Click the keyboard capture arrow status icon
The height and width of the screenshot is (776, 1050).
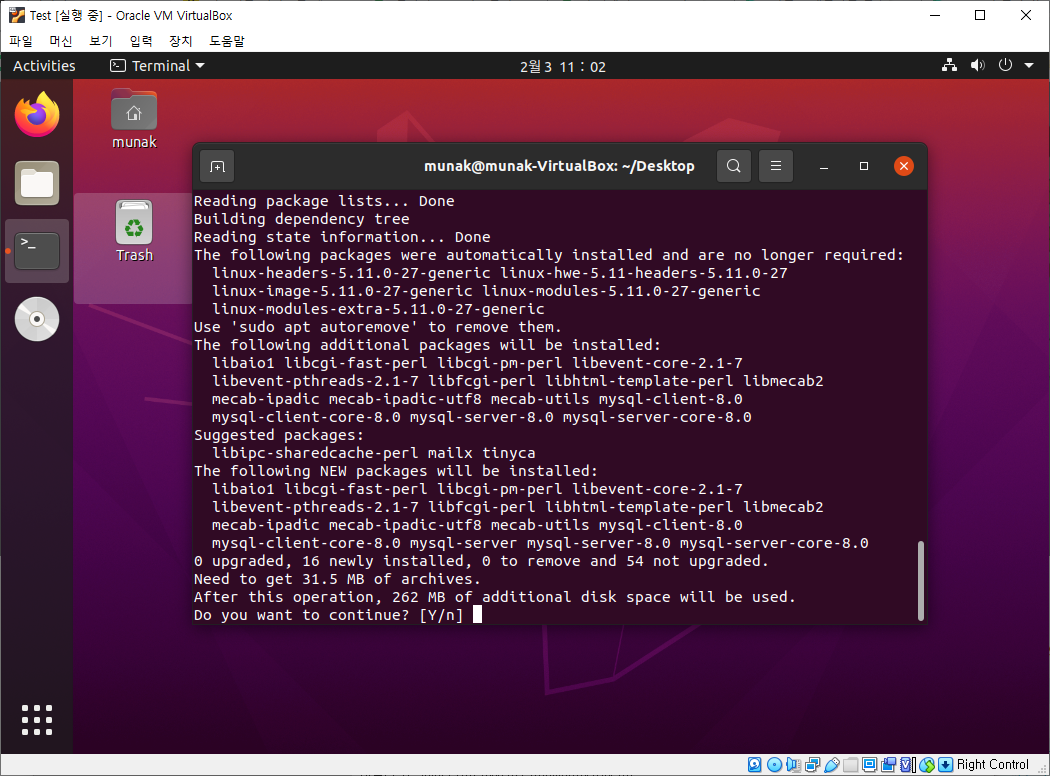click(x=946, y=764)
